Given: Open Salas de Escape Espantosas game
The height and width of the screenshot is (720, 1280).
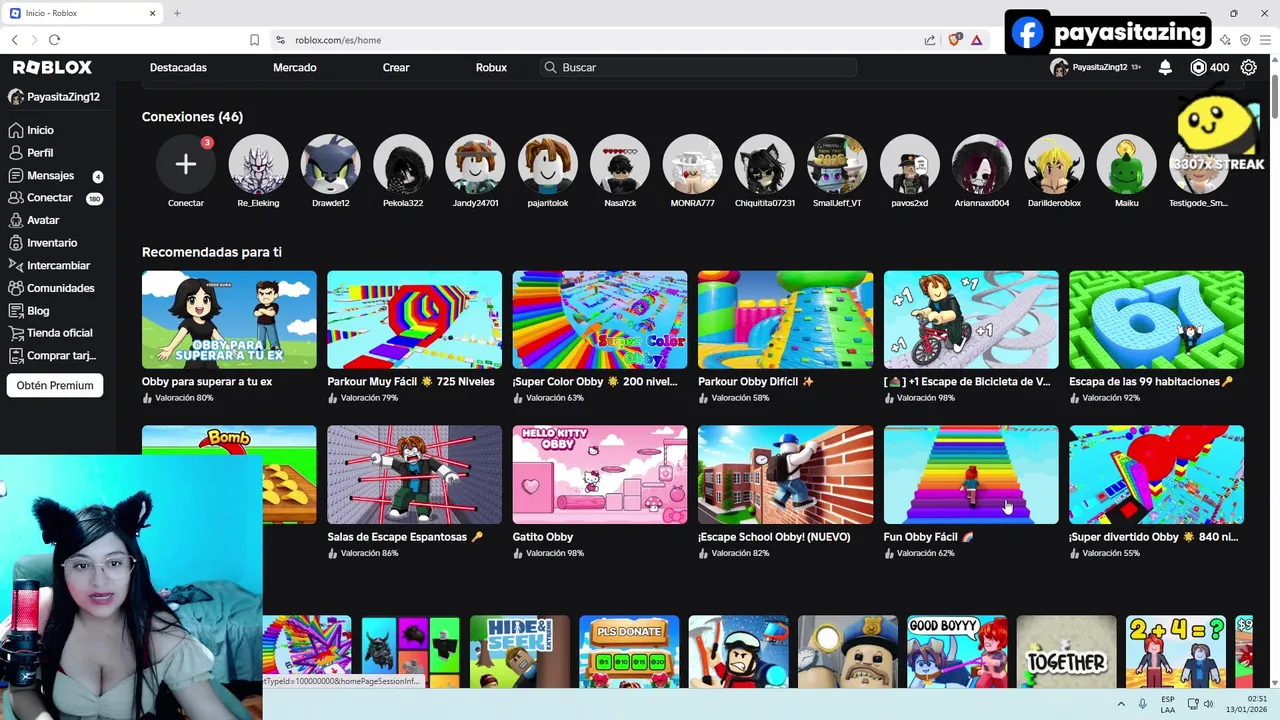Looking at the screenshot, I should click(x=414, y=491).
